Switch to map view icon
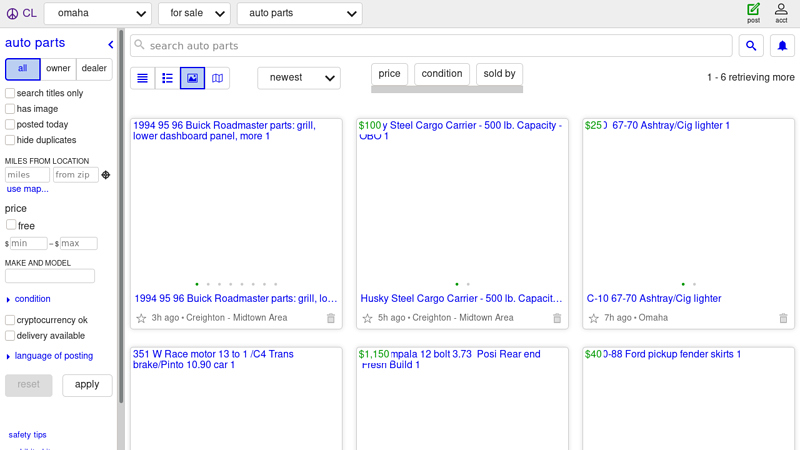Viewport: 800px width, 450px height. coord(217,78)
